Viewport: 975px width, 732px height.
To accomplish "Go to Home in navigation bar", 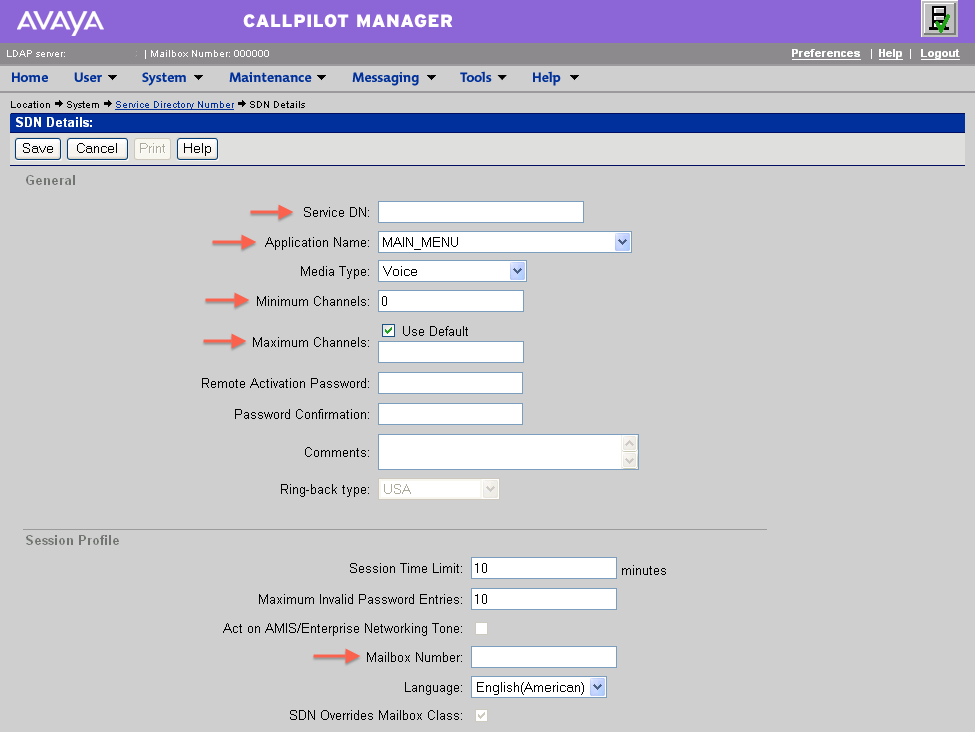I will [30, 78].
